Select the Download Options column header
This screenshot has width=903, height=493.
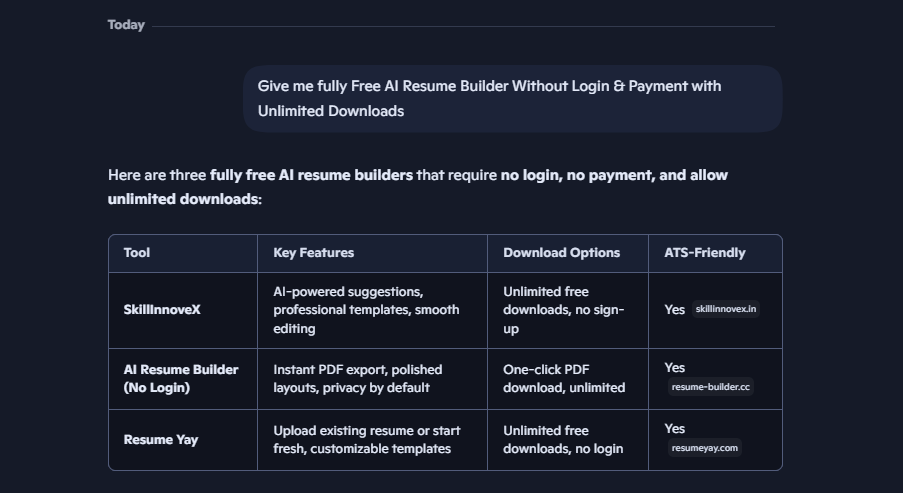point(561,253)
